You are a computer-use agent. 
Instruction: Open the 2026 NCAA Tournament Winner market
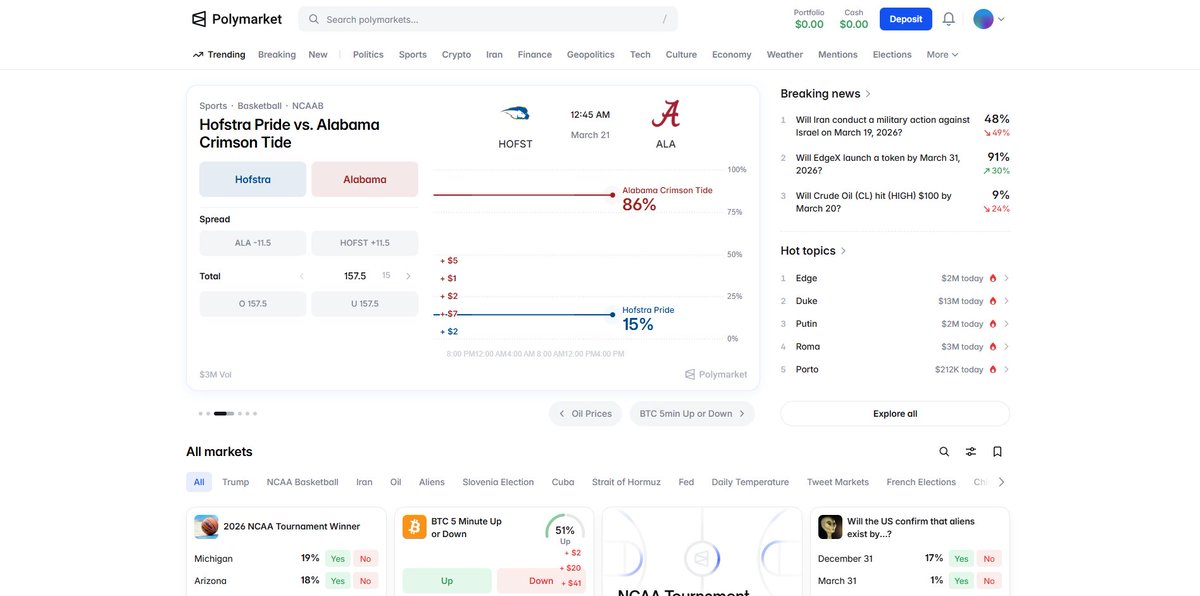(292, 527)
